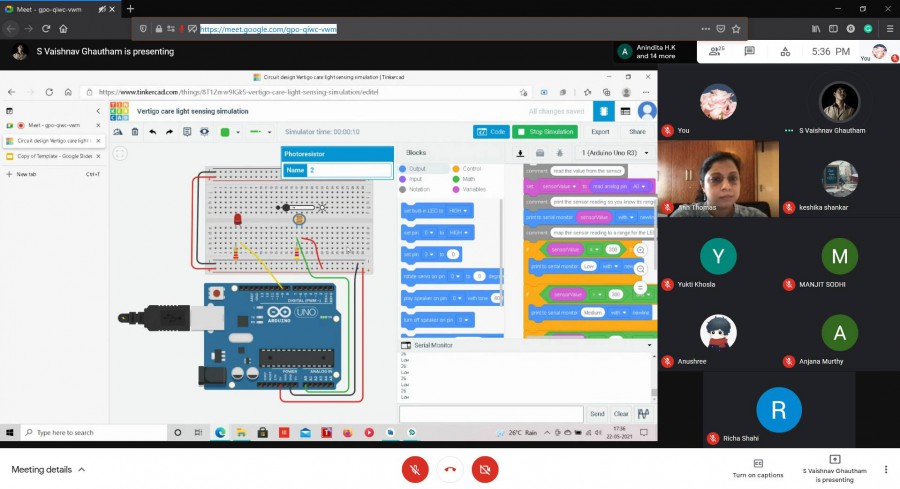The height and width of the screenshot is (489, 900).
Task: Click the download code icon in Blocks panel
Action: (520, 153)
